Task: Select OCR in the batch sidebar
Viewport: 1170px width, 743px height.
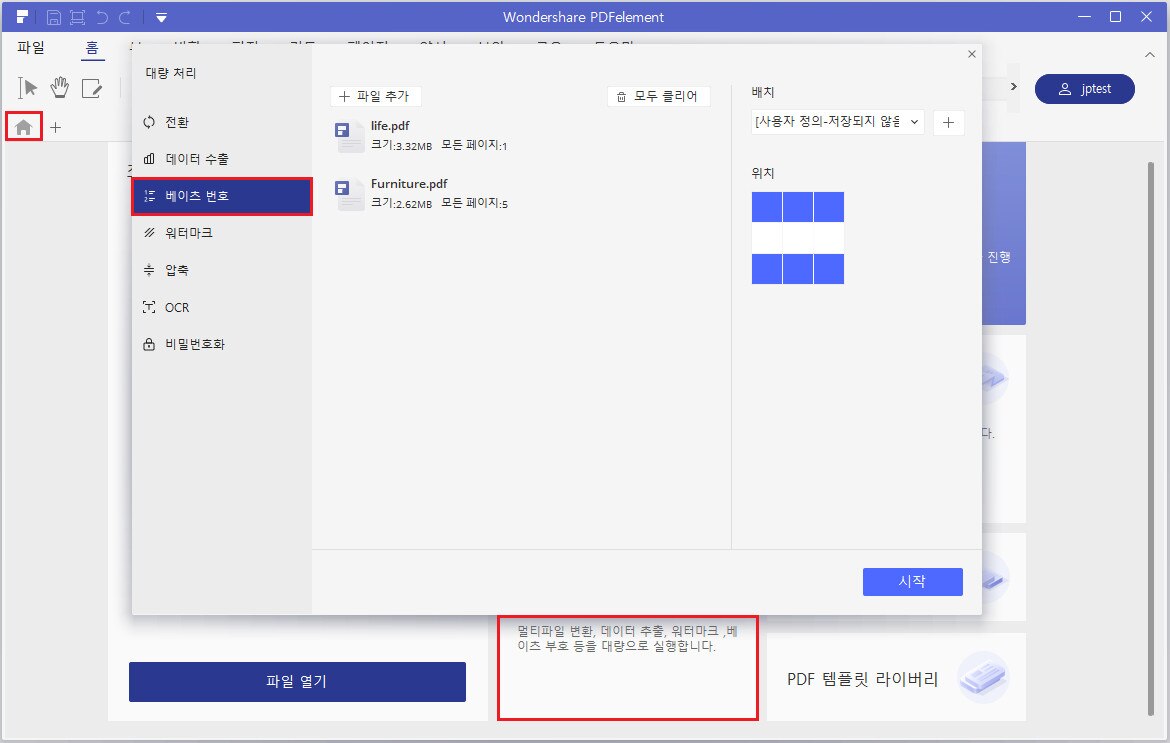Action: 222,307
